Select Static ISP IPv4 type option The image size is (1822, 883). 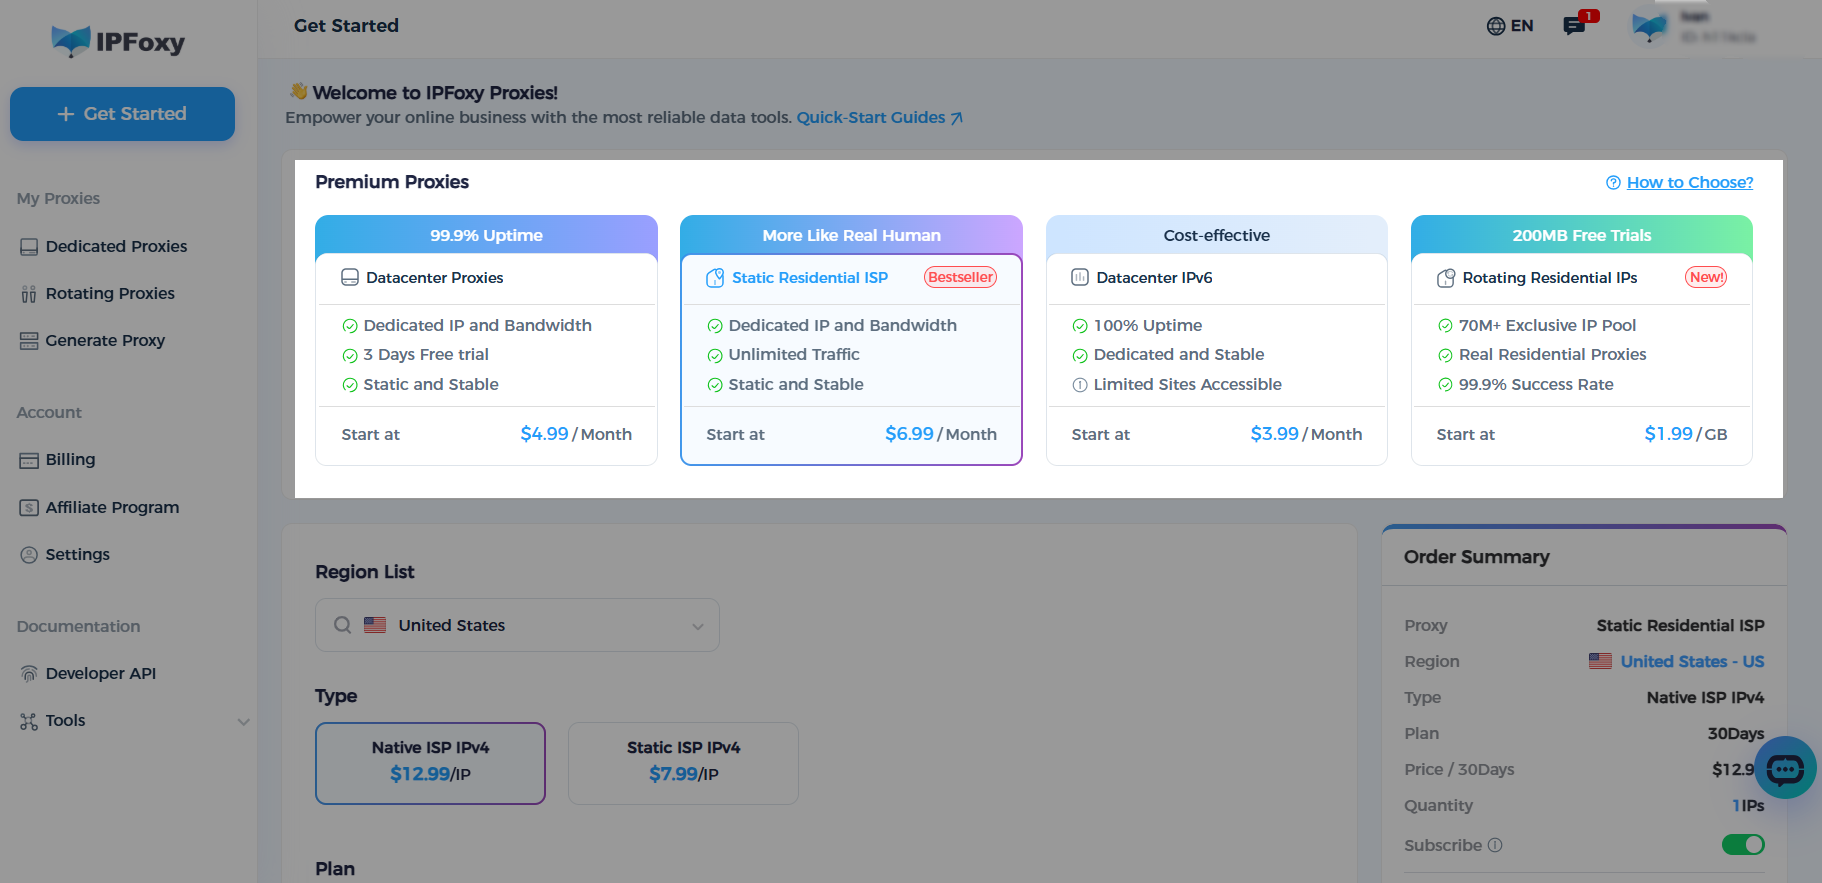pyautogui.click(x=683, y=762)
